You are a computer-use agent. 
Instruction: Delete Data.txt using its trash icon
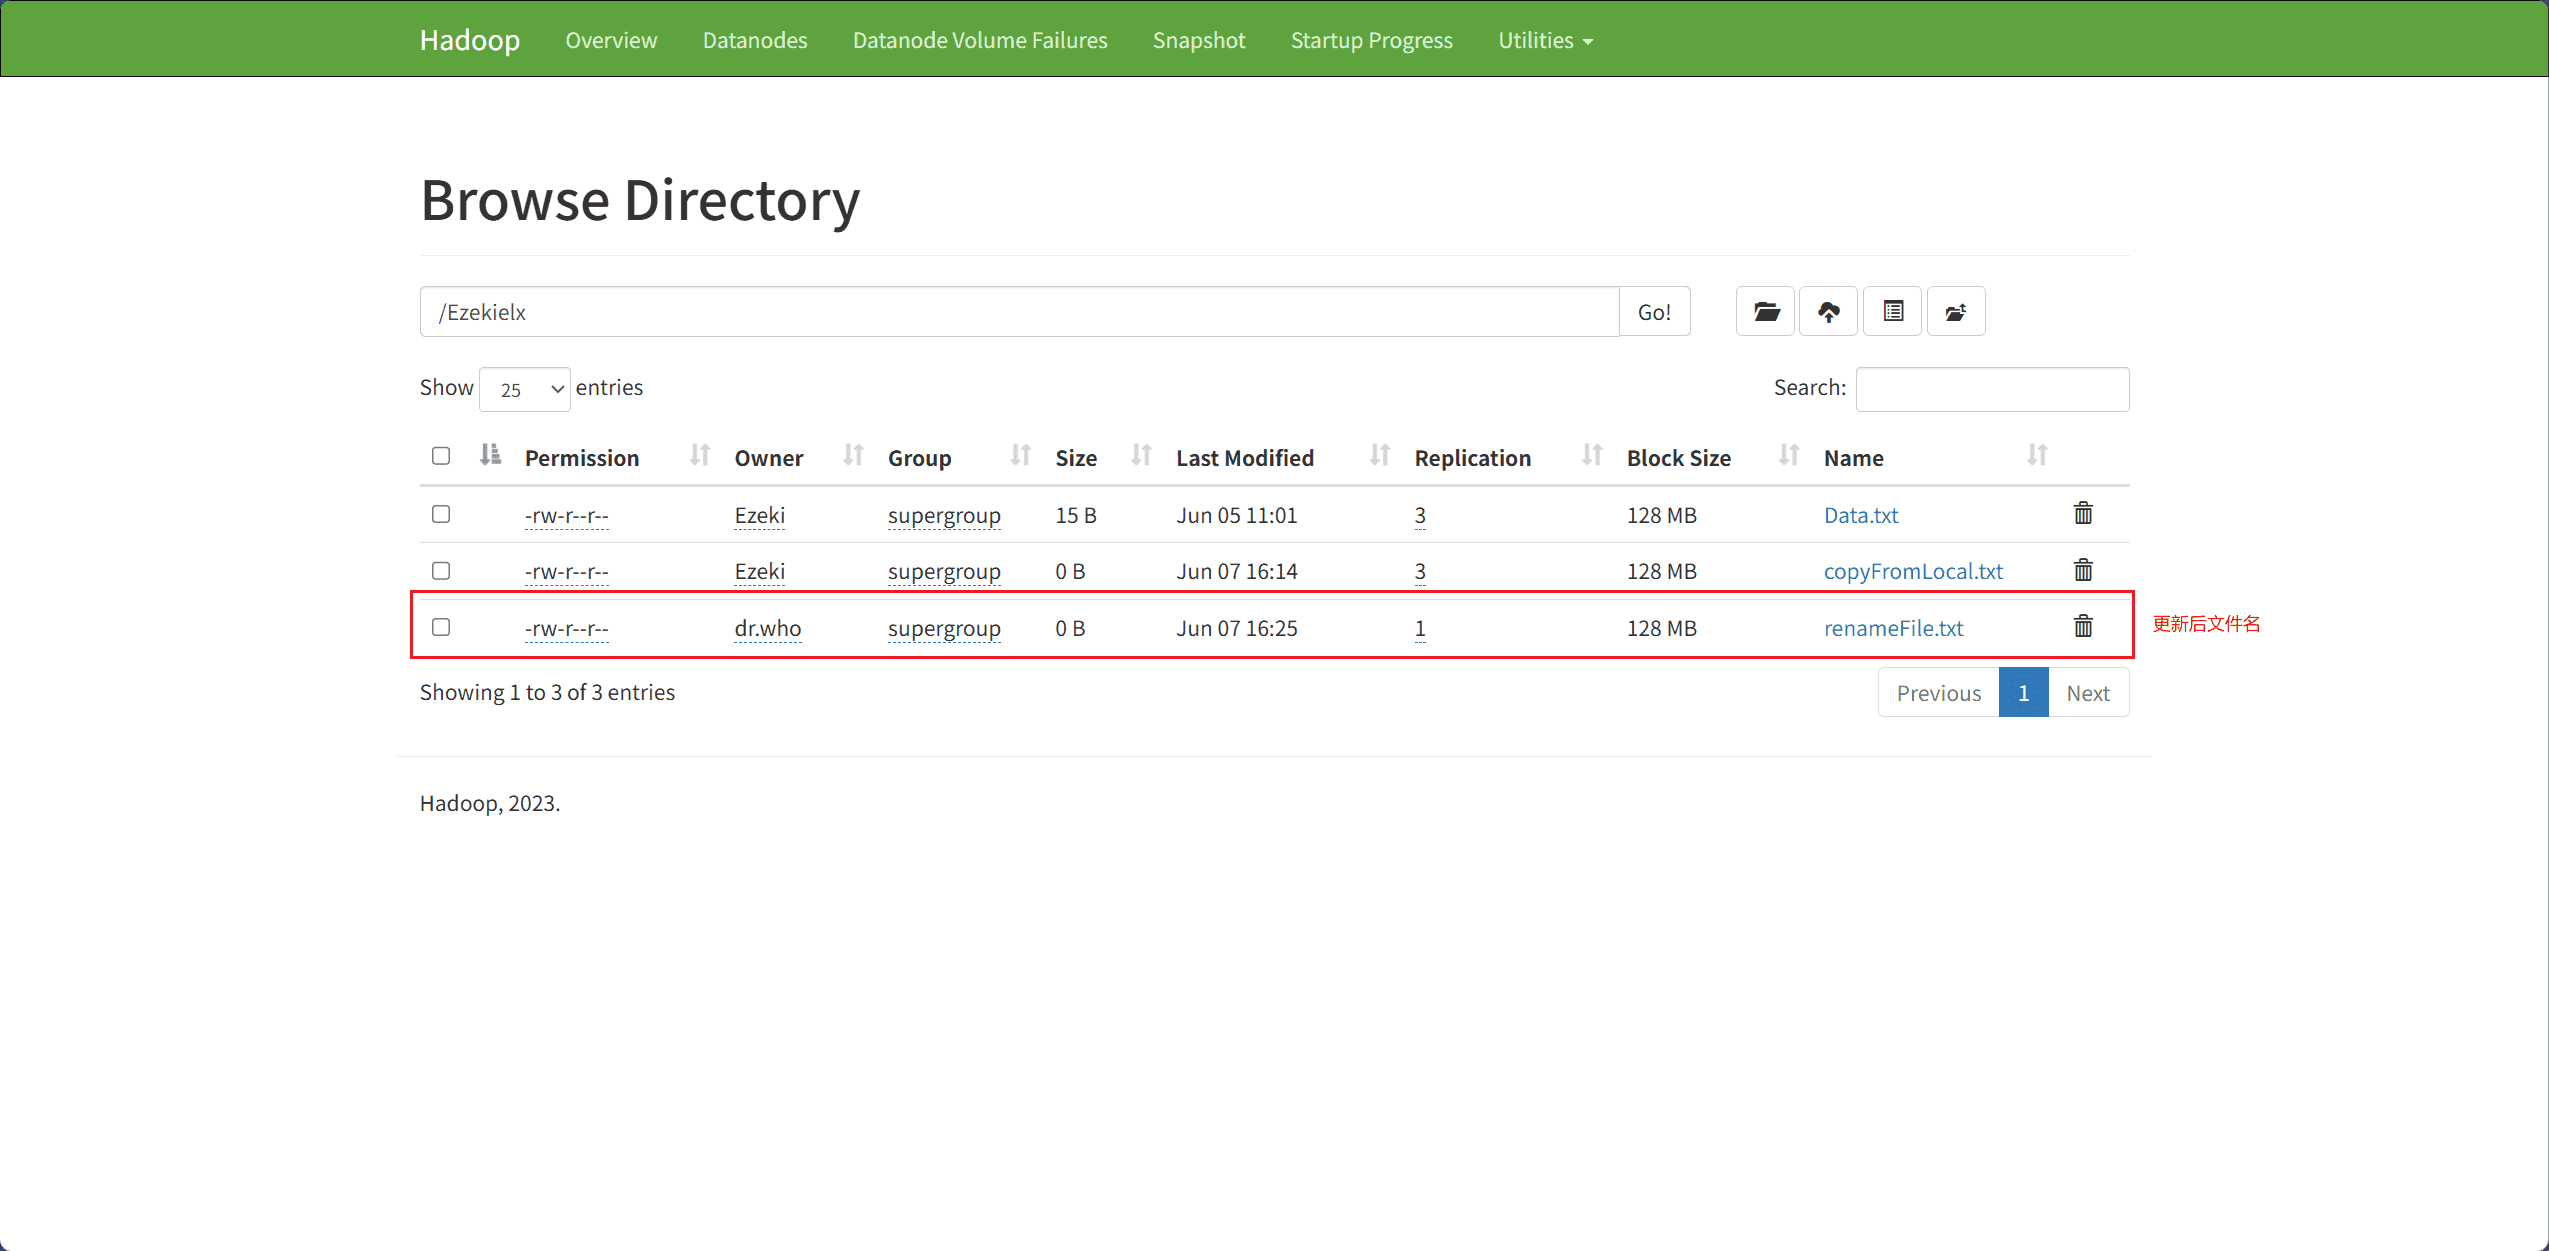[2083, 514]
